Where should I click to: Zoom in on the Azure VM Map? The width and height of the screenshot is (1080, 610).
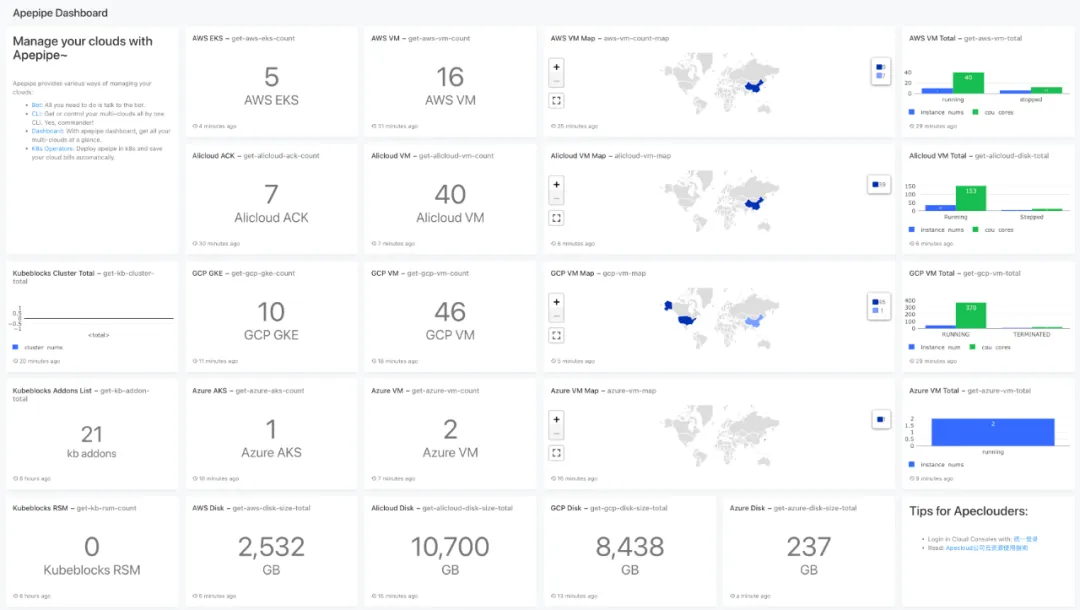click(557, 419)
